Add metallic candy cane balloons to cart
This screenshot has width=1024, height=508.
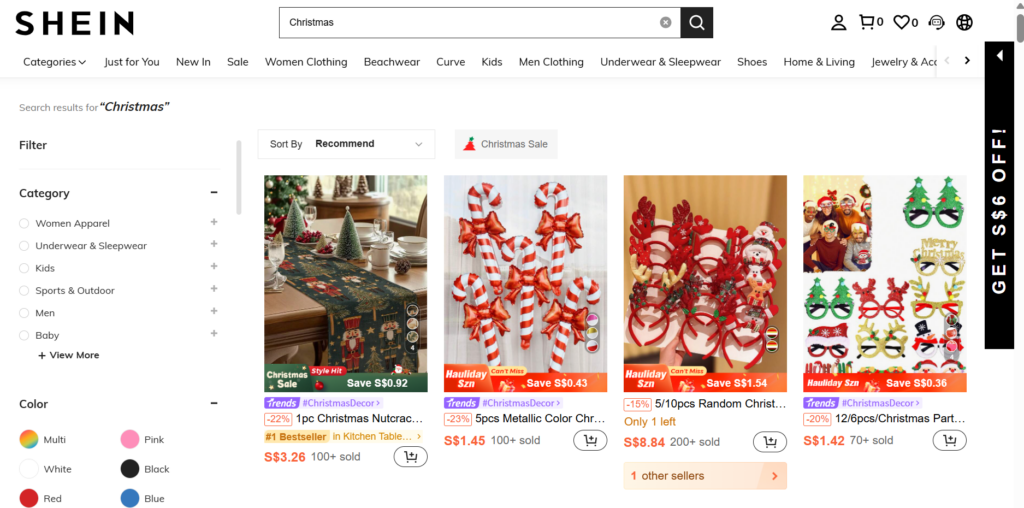(590, 441)
